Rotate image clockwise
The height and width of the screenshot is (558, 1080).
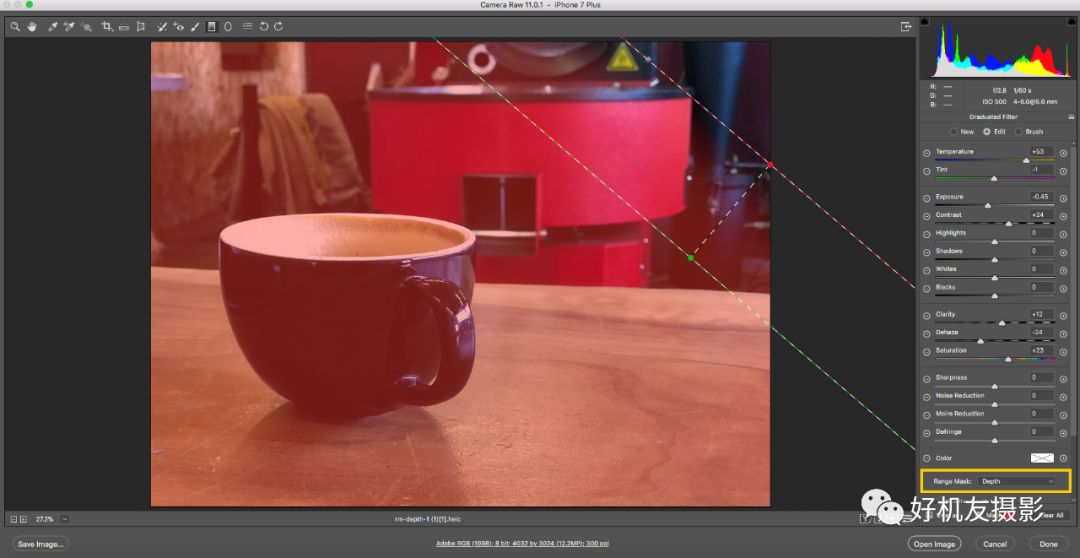279,27
